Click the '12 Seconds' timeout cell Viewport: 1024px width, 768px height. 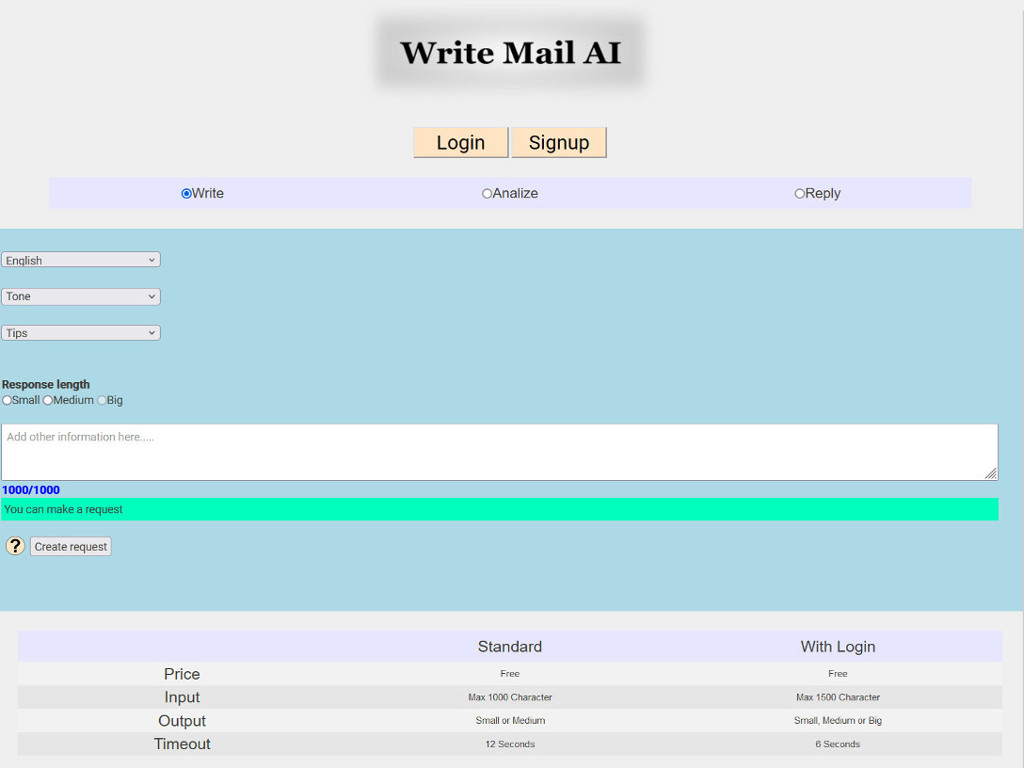coord(510,744)
